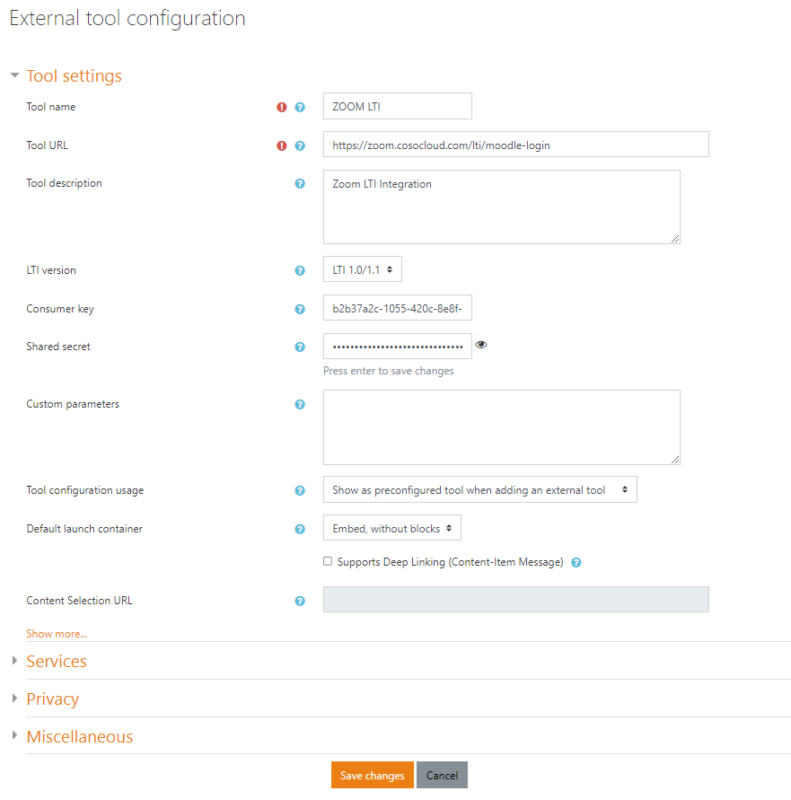Open Consumer key help icon

point(300,310)
